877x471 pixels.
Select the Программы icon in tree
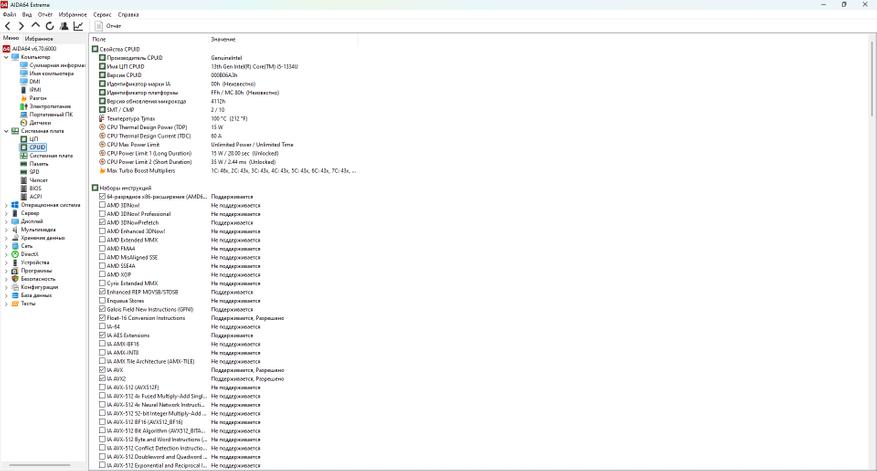pos(15,271)
